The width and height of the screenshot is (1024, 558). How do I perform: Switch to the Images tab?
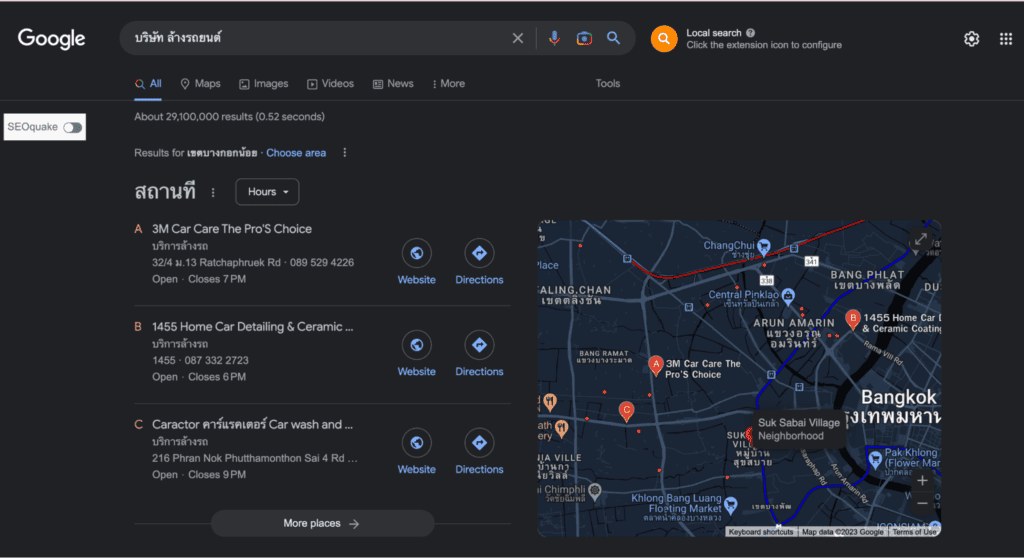click(264, 84)
